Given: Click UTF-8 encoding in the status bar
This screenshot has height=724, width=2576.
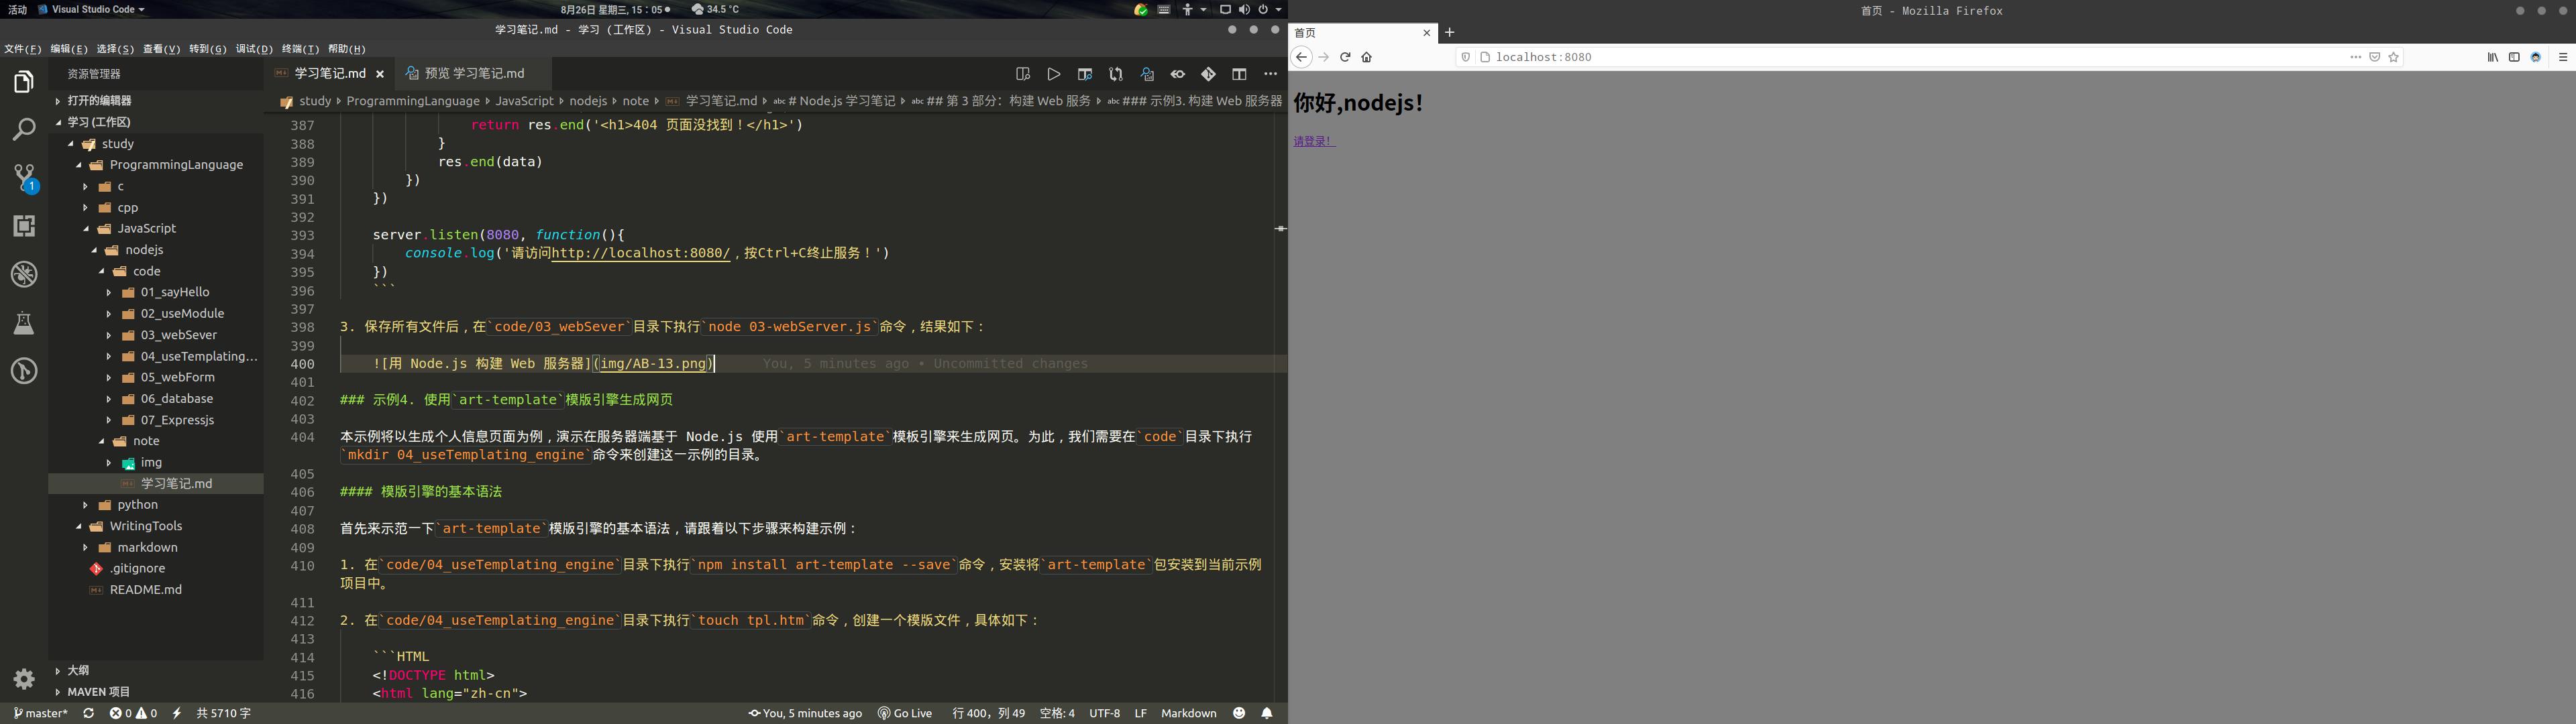Looking at the screenshot, I should [x=1104, y=713].
